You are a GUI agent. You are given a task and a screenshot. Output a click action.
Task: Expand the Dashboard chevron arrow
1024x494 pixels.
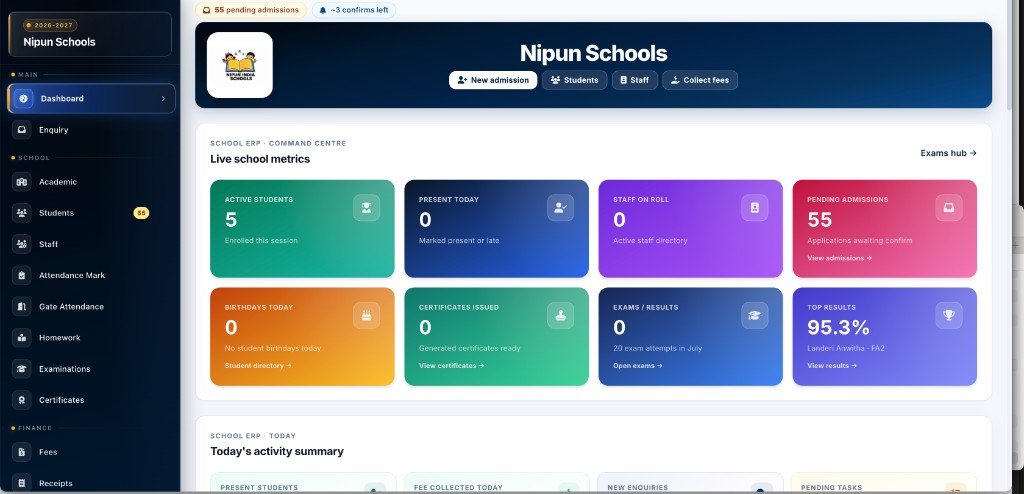tap(163, 99)
